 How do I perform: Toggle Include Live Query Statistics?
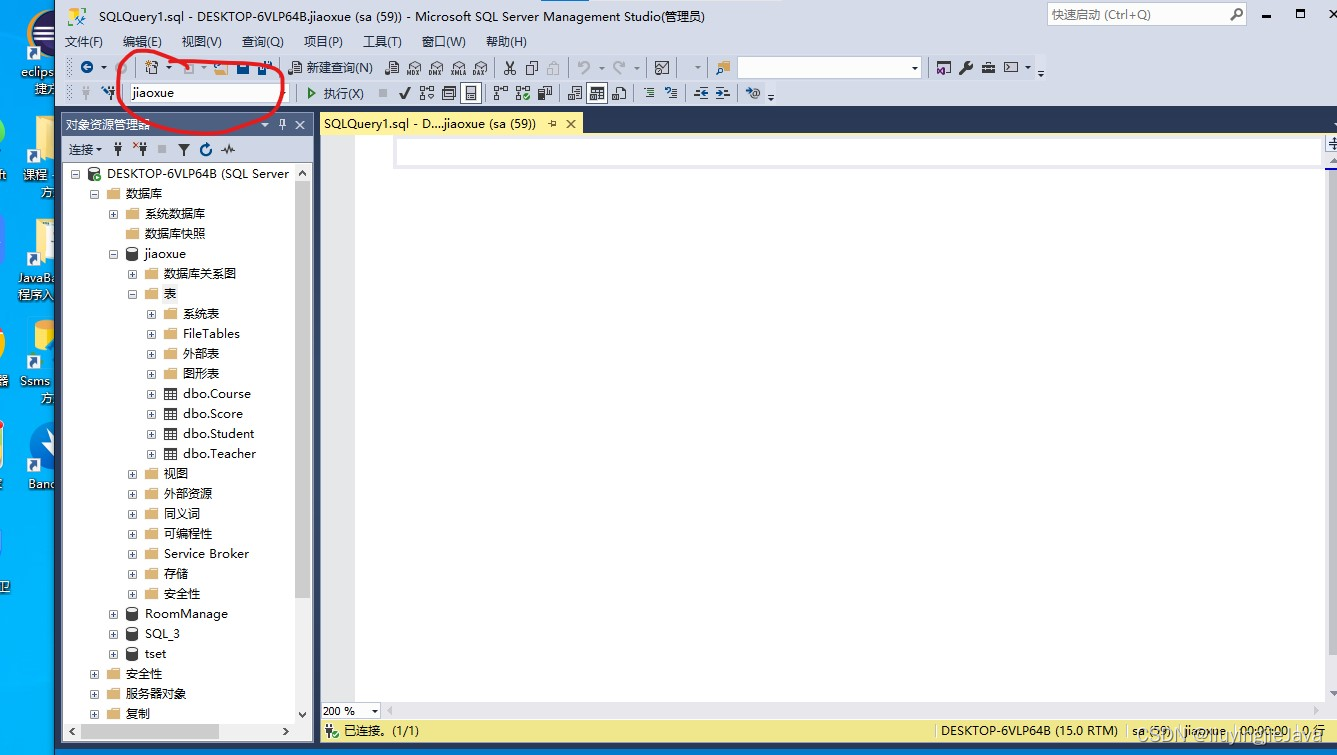(x=523, y=93)
